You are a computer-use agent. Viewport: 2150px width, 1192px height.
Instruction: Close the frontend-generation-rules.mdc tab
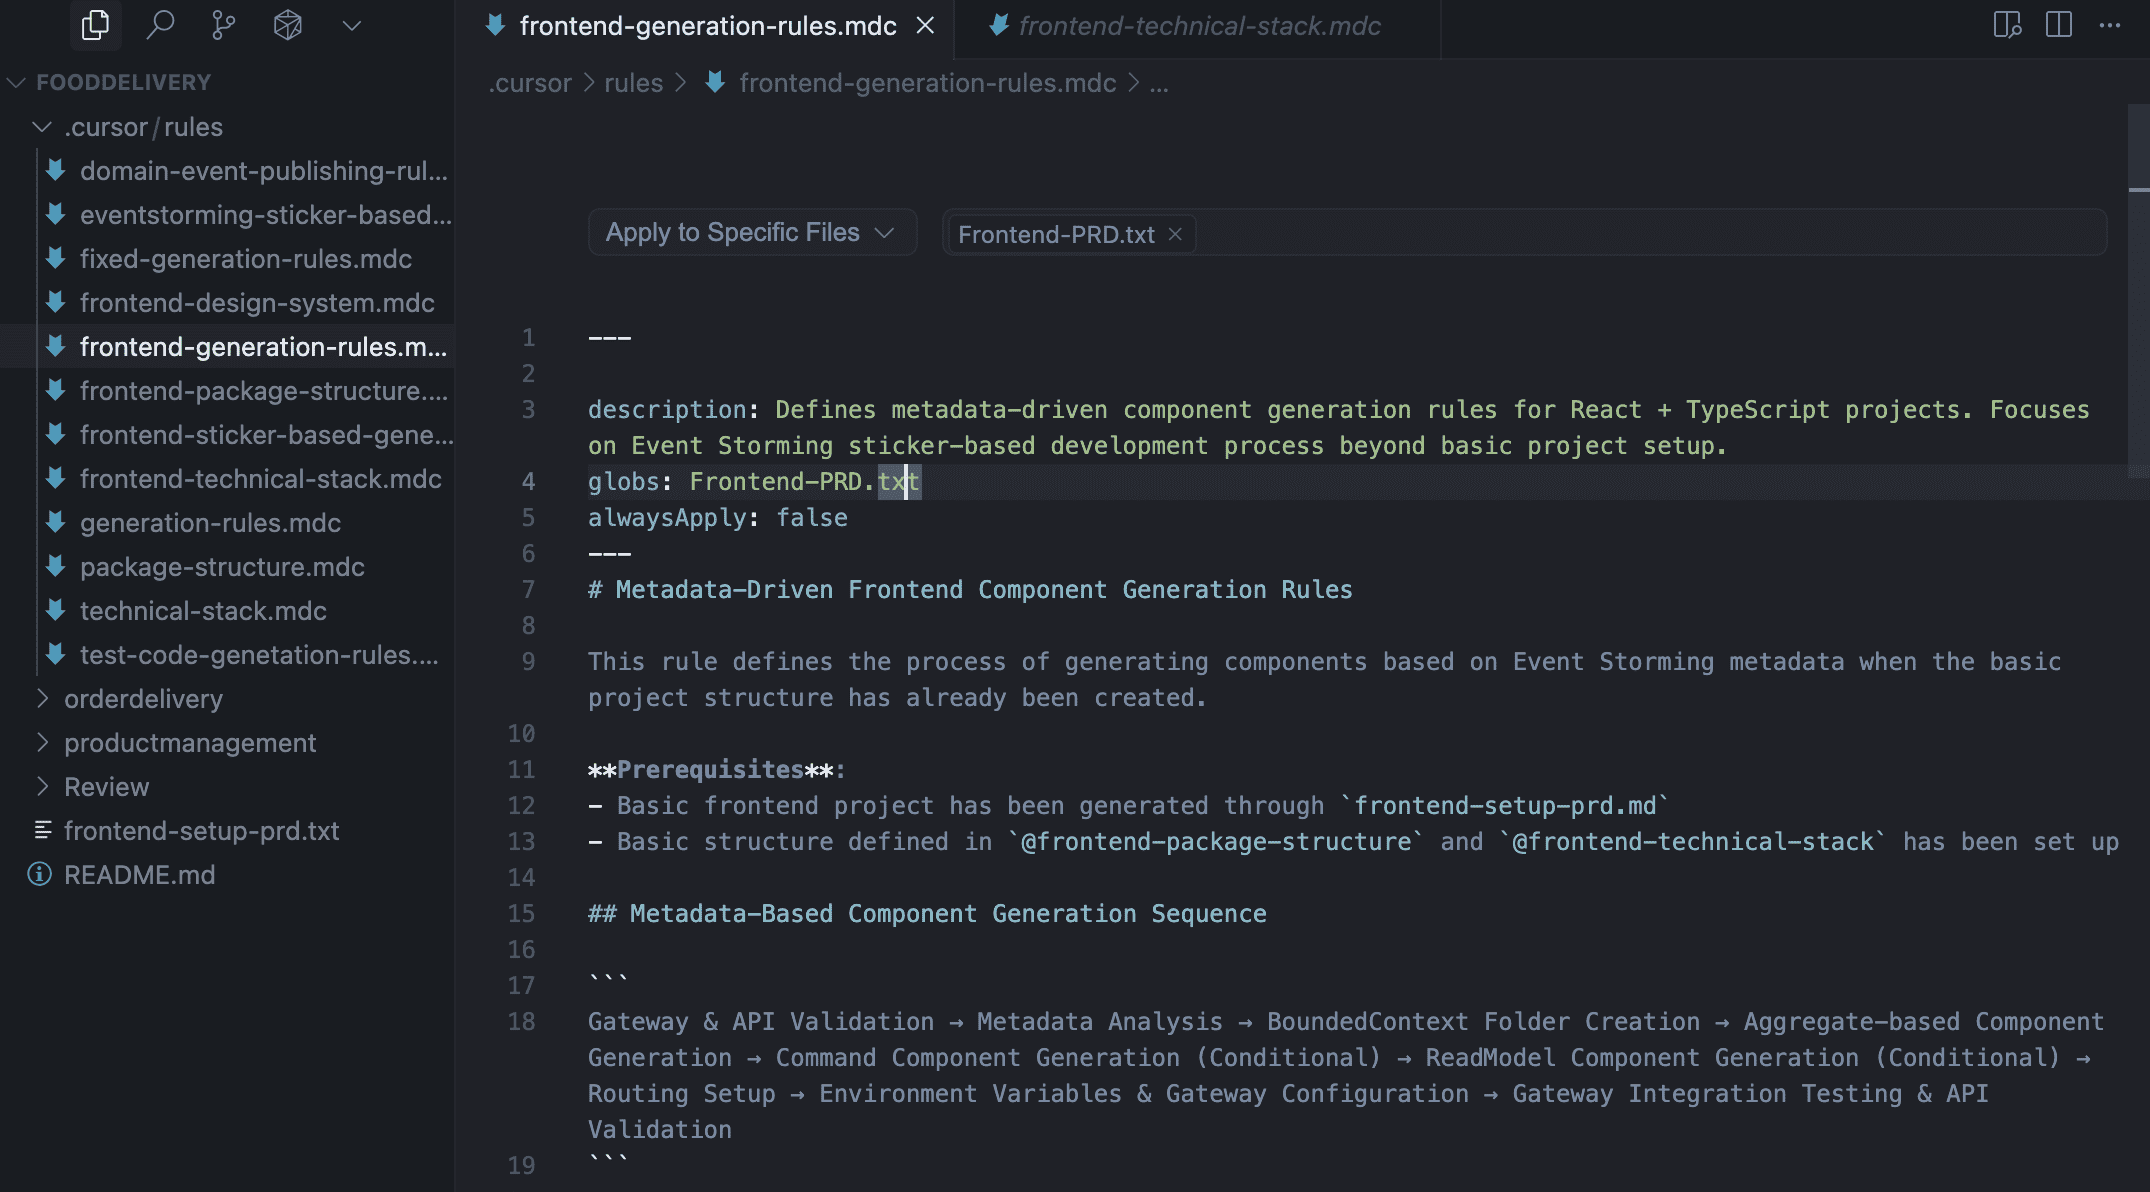point(926,26)
